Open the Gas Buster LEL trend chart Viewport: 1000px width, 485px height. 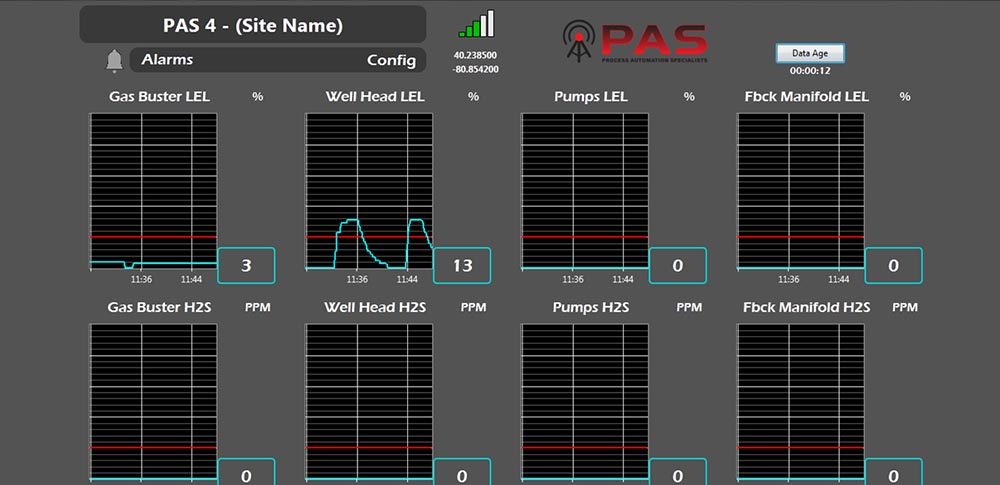(154, 191)
